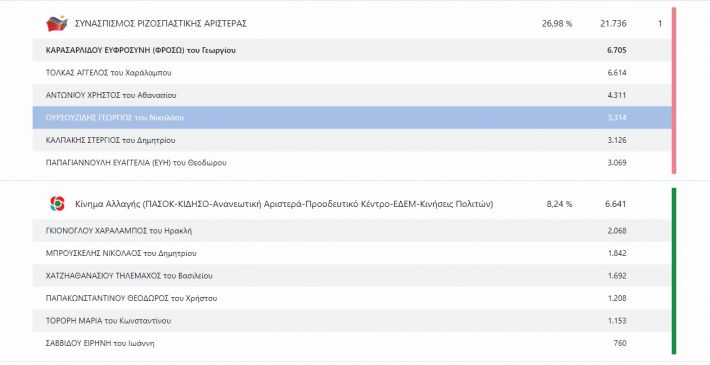The width and height of the screenshot is (710, 365).
Task: Select the 26,98 % party percentage
Action: point(557,24)
